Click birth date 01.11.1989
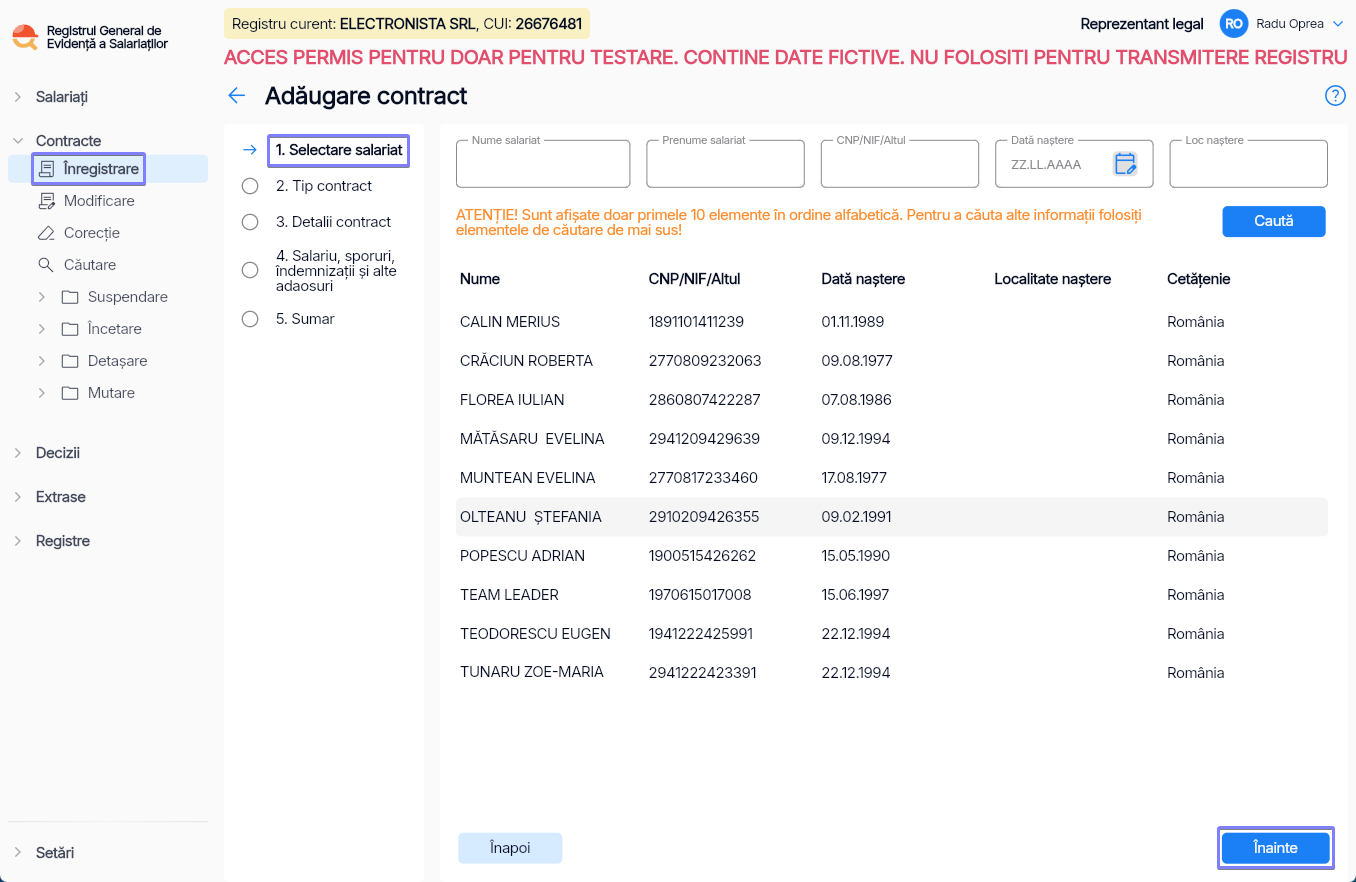The height and width of the screenshot is (882, 1356). point(853,322)
